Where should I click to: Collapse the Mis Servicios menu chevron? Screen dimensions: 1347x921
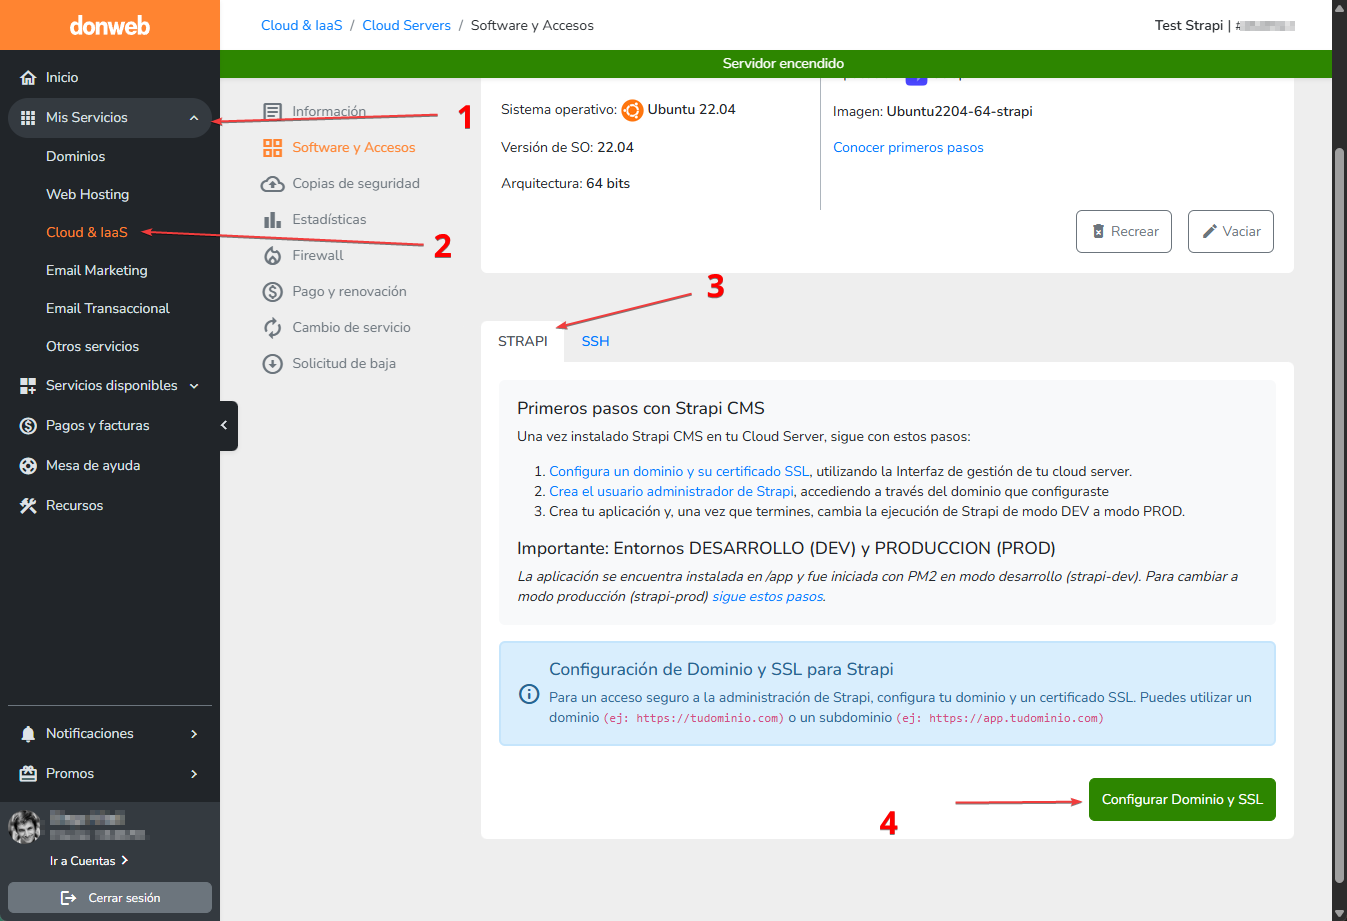pos(194,118)
